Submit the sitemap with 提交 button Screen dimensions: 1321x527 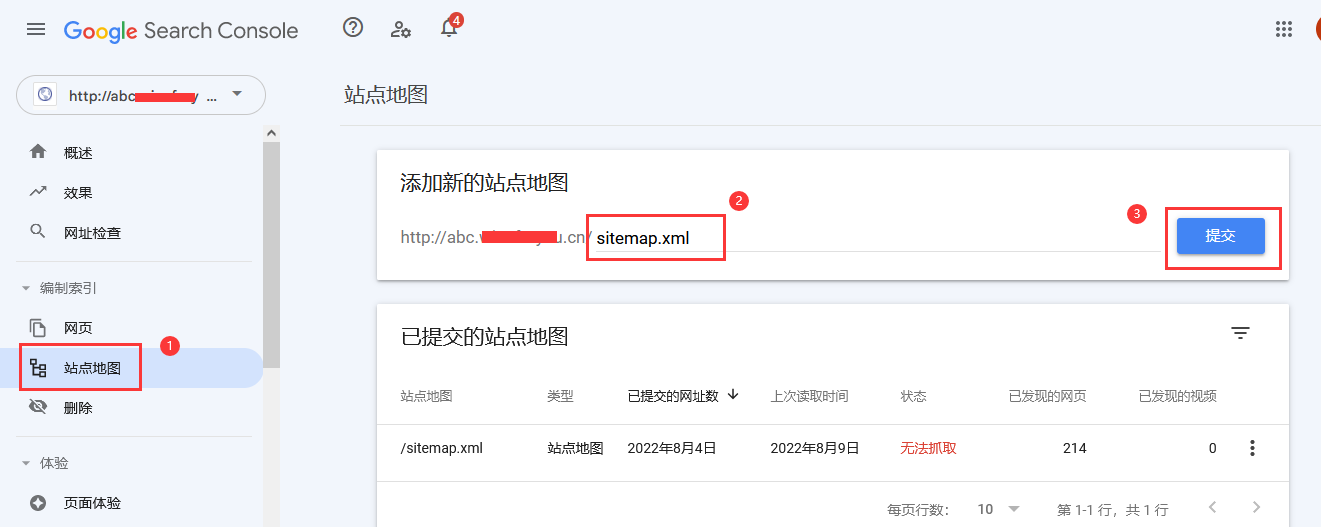(x=1221, y=236)
